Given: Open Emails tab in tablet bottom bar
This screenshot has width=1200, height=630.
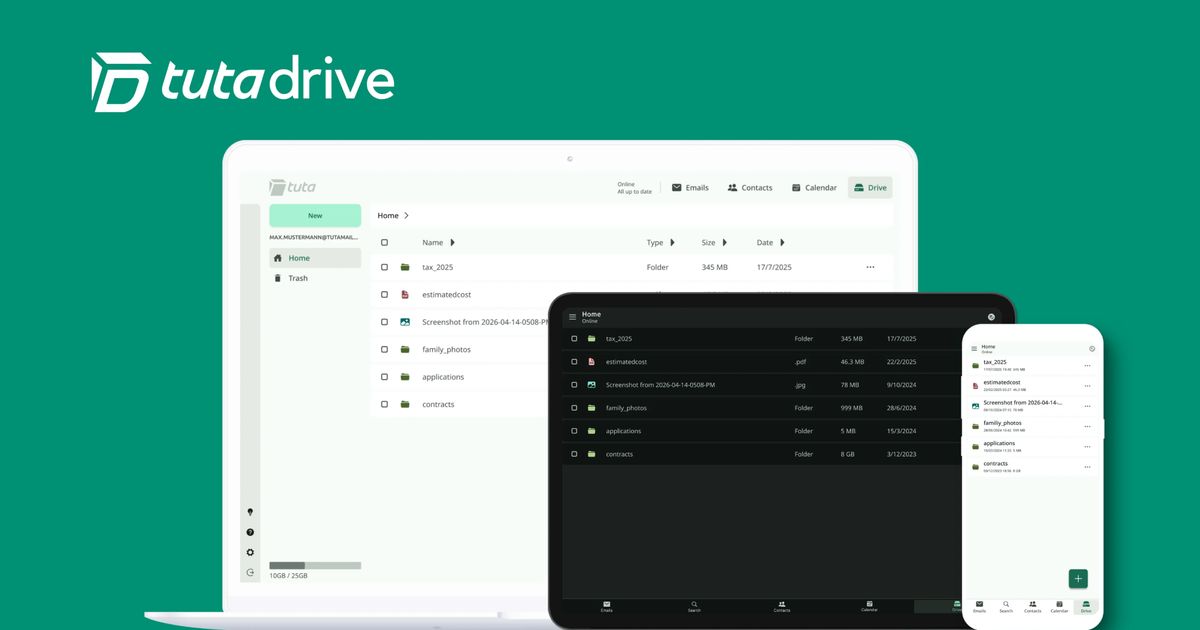Looking at the screenshot, I should pyautogui.click(x=606, y=606).
